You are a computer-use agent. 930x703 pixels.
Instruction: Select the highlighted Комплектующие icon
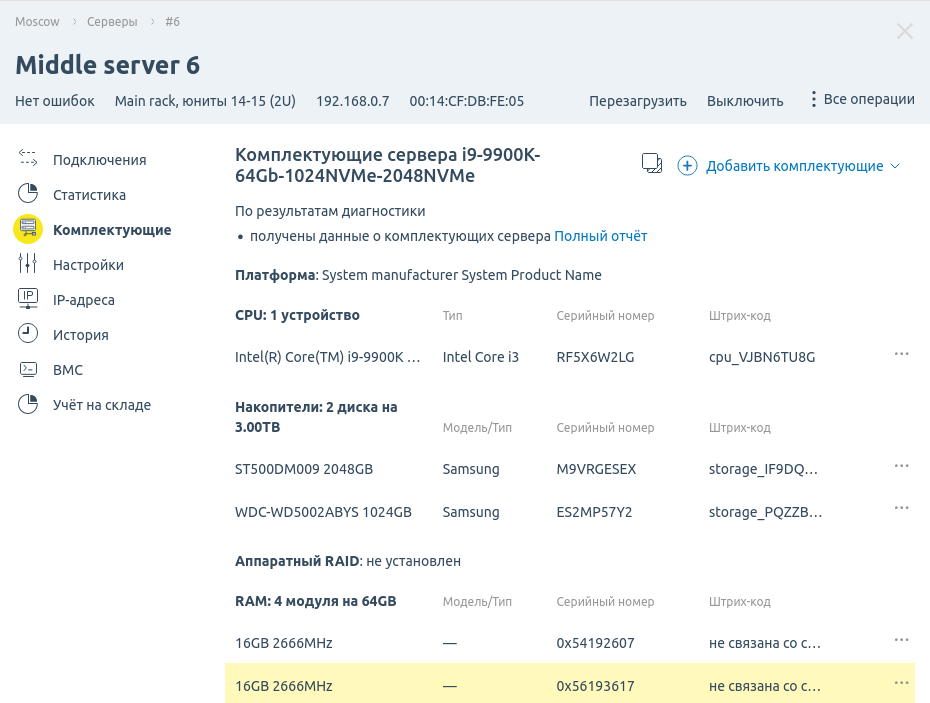(x=28, y=229)
